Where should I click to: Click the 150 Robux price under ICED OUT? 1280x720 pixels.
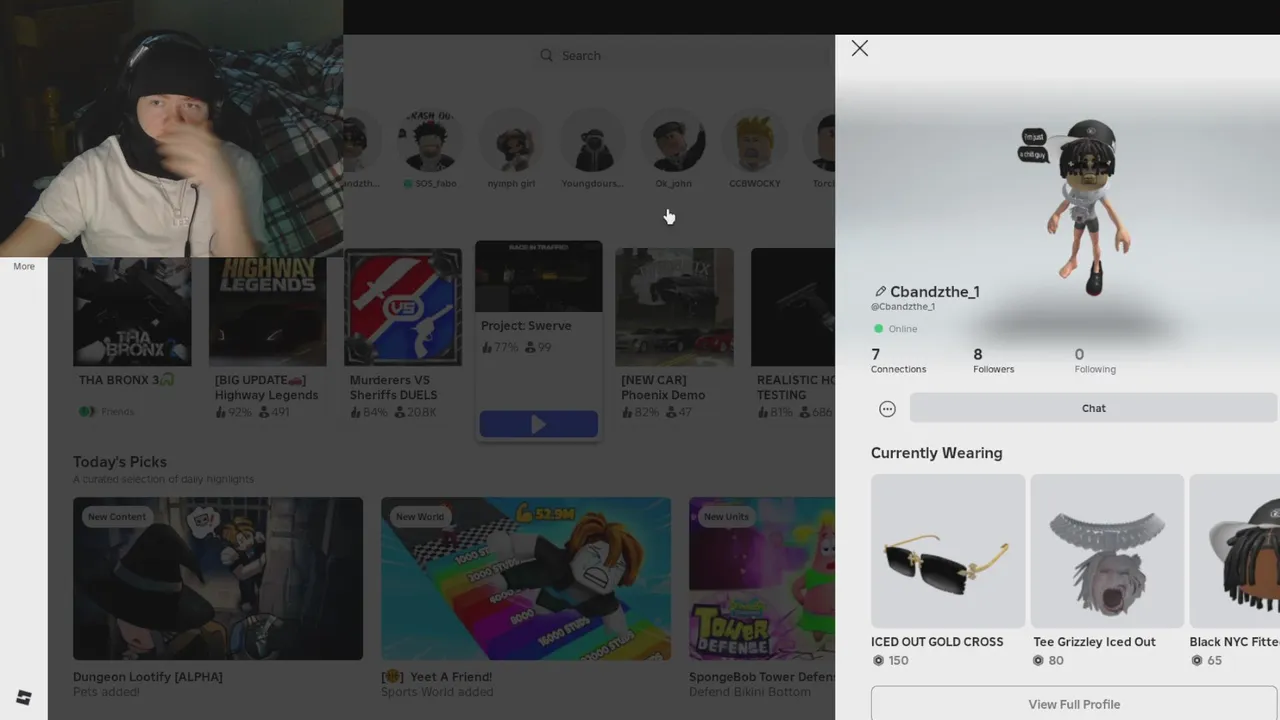pyautogui.click(x=891, y=661)
